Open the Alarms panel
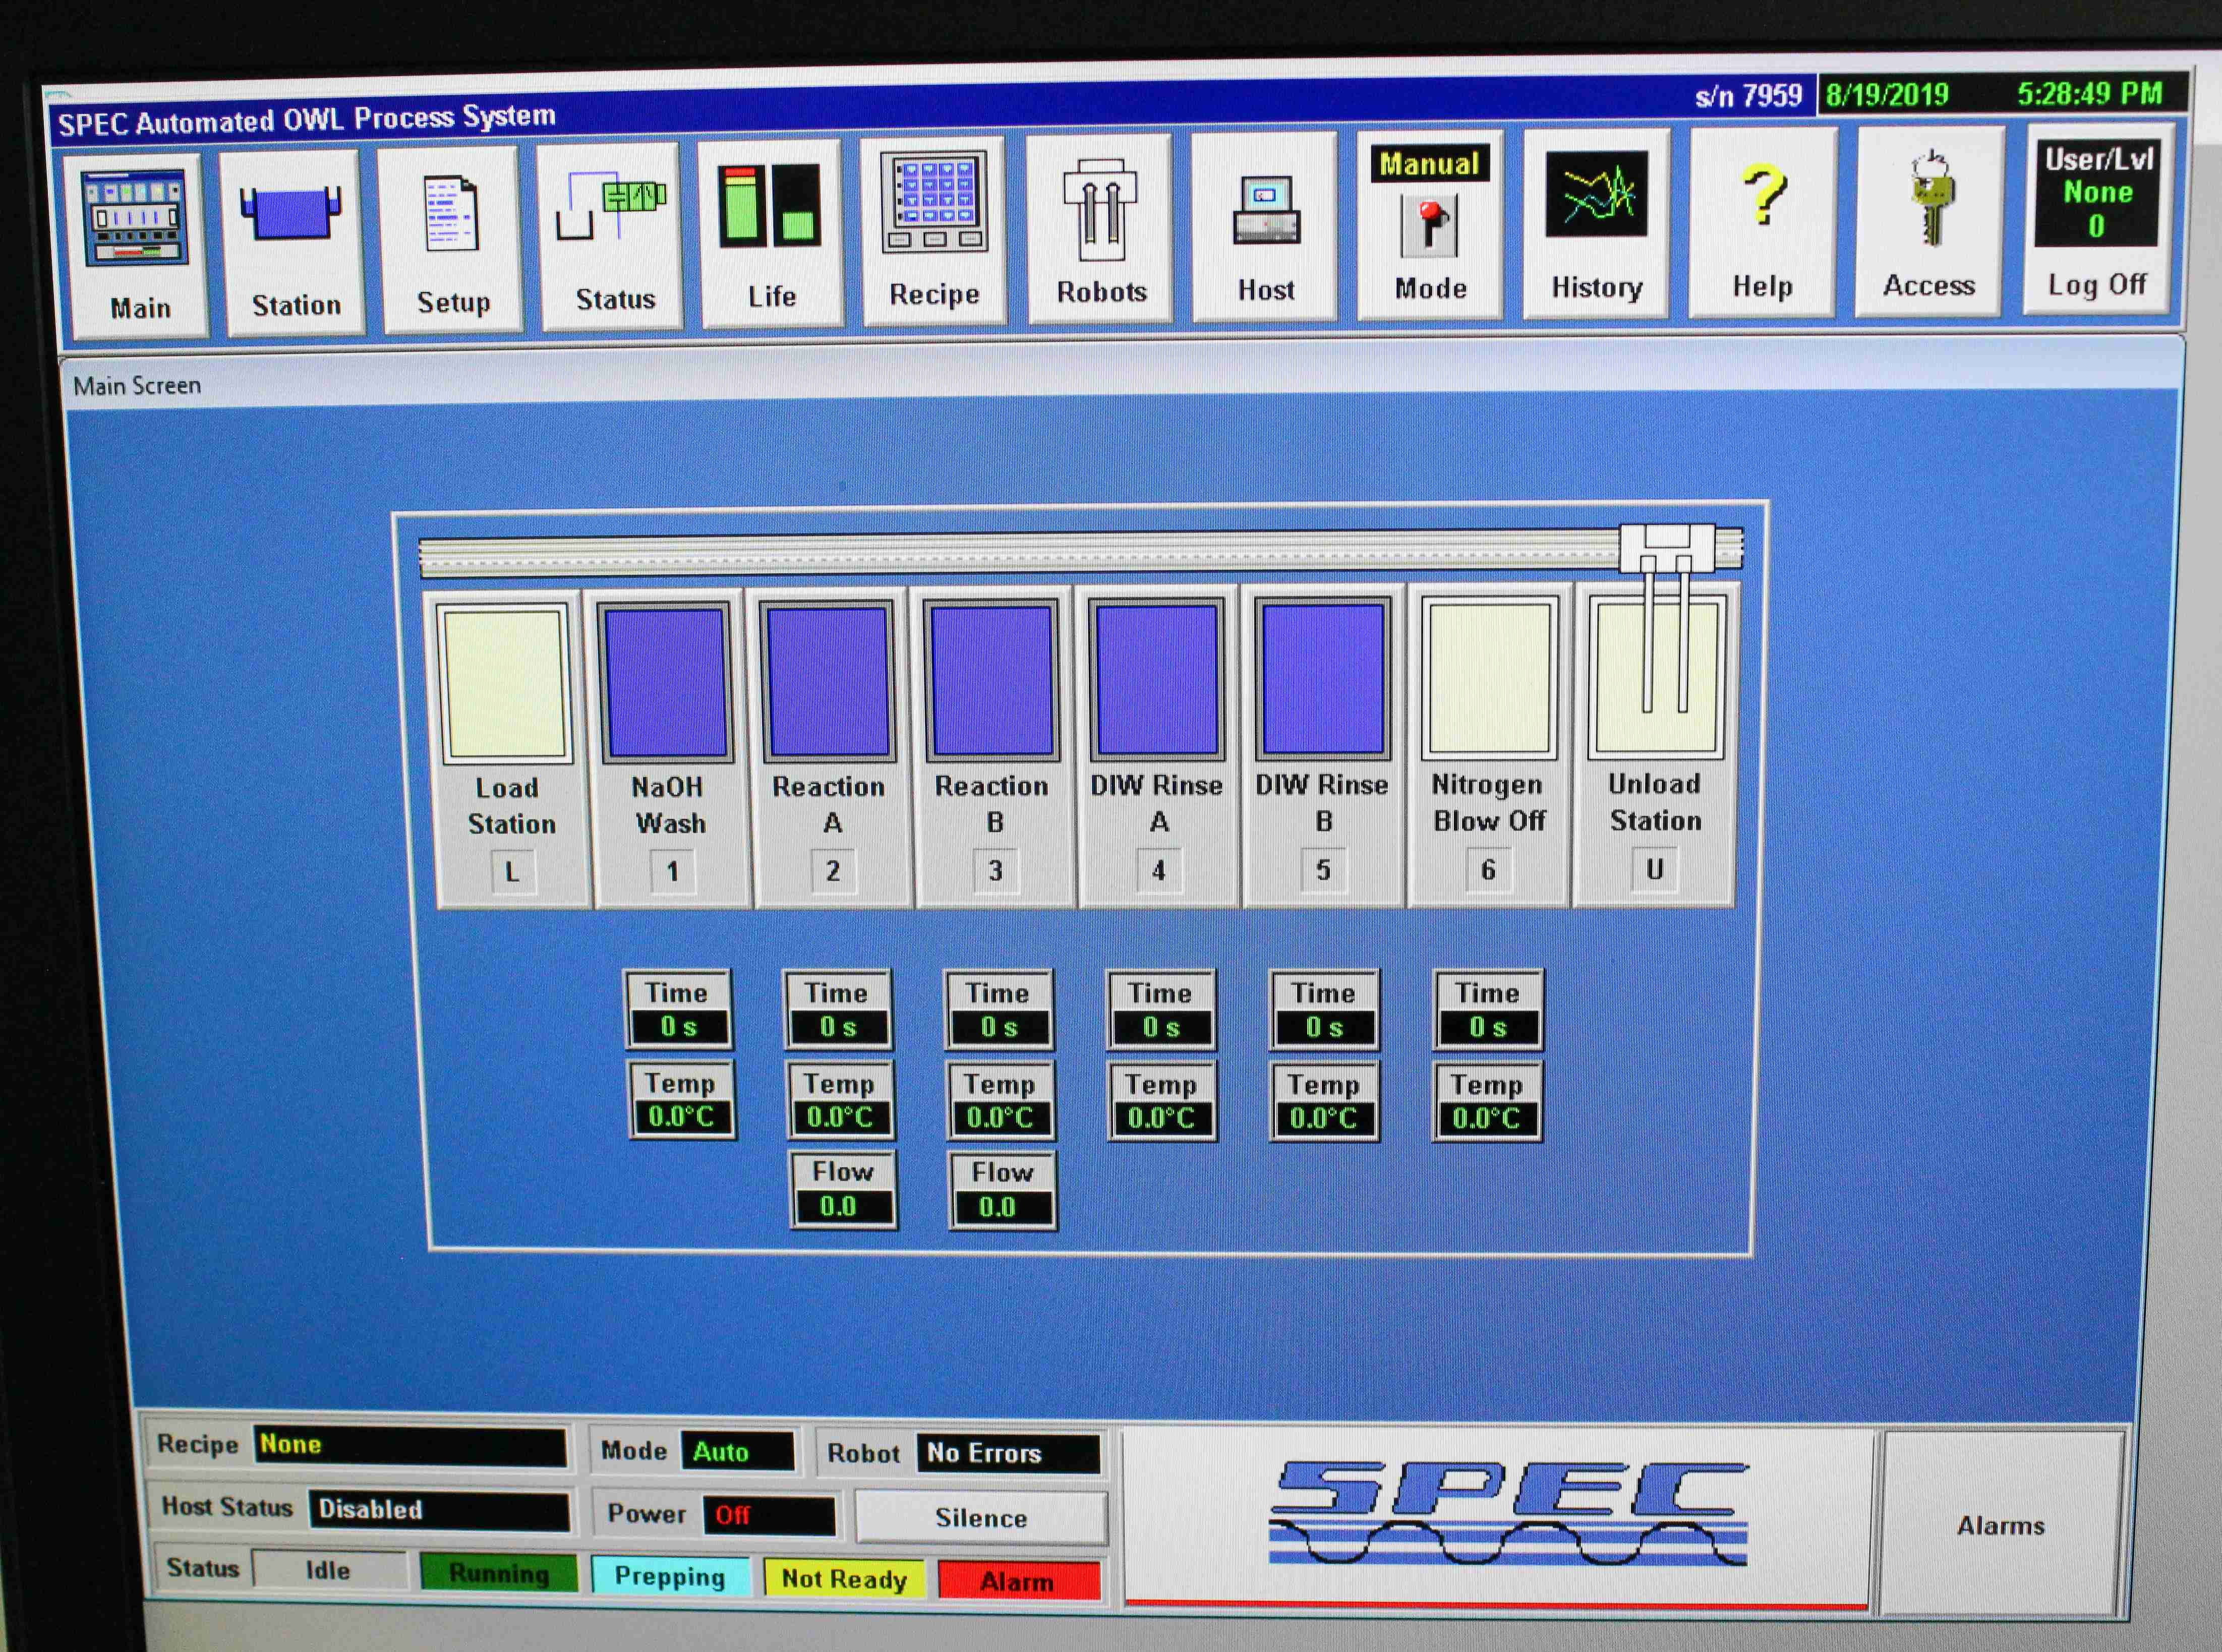This screenshot has width=2222, height=1652. pos(2000,1525)
